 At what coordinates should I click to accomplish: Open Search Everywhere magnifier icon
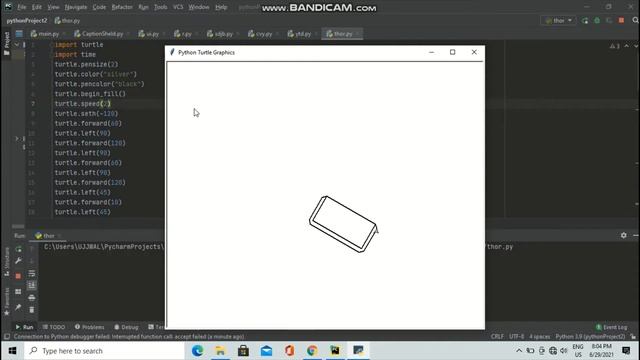635,20
